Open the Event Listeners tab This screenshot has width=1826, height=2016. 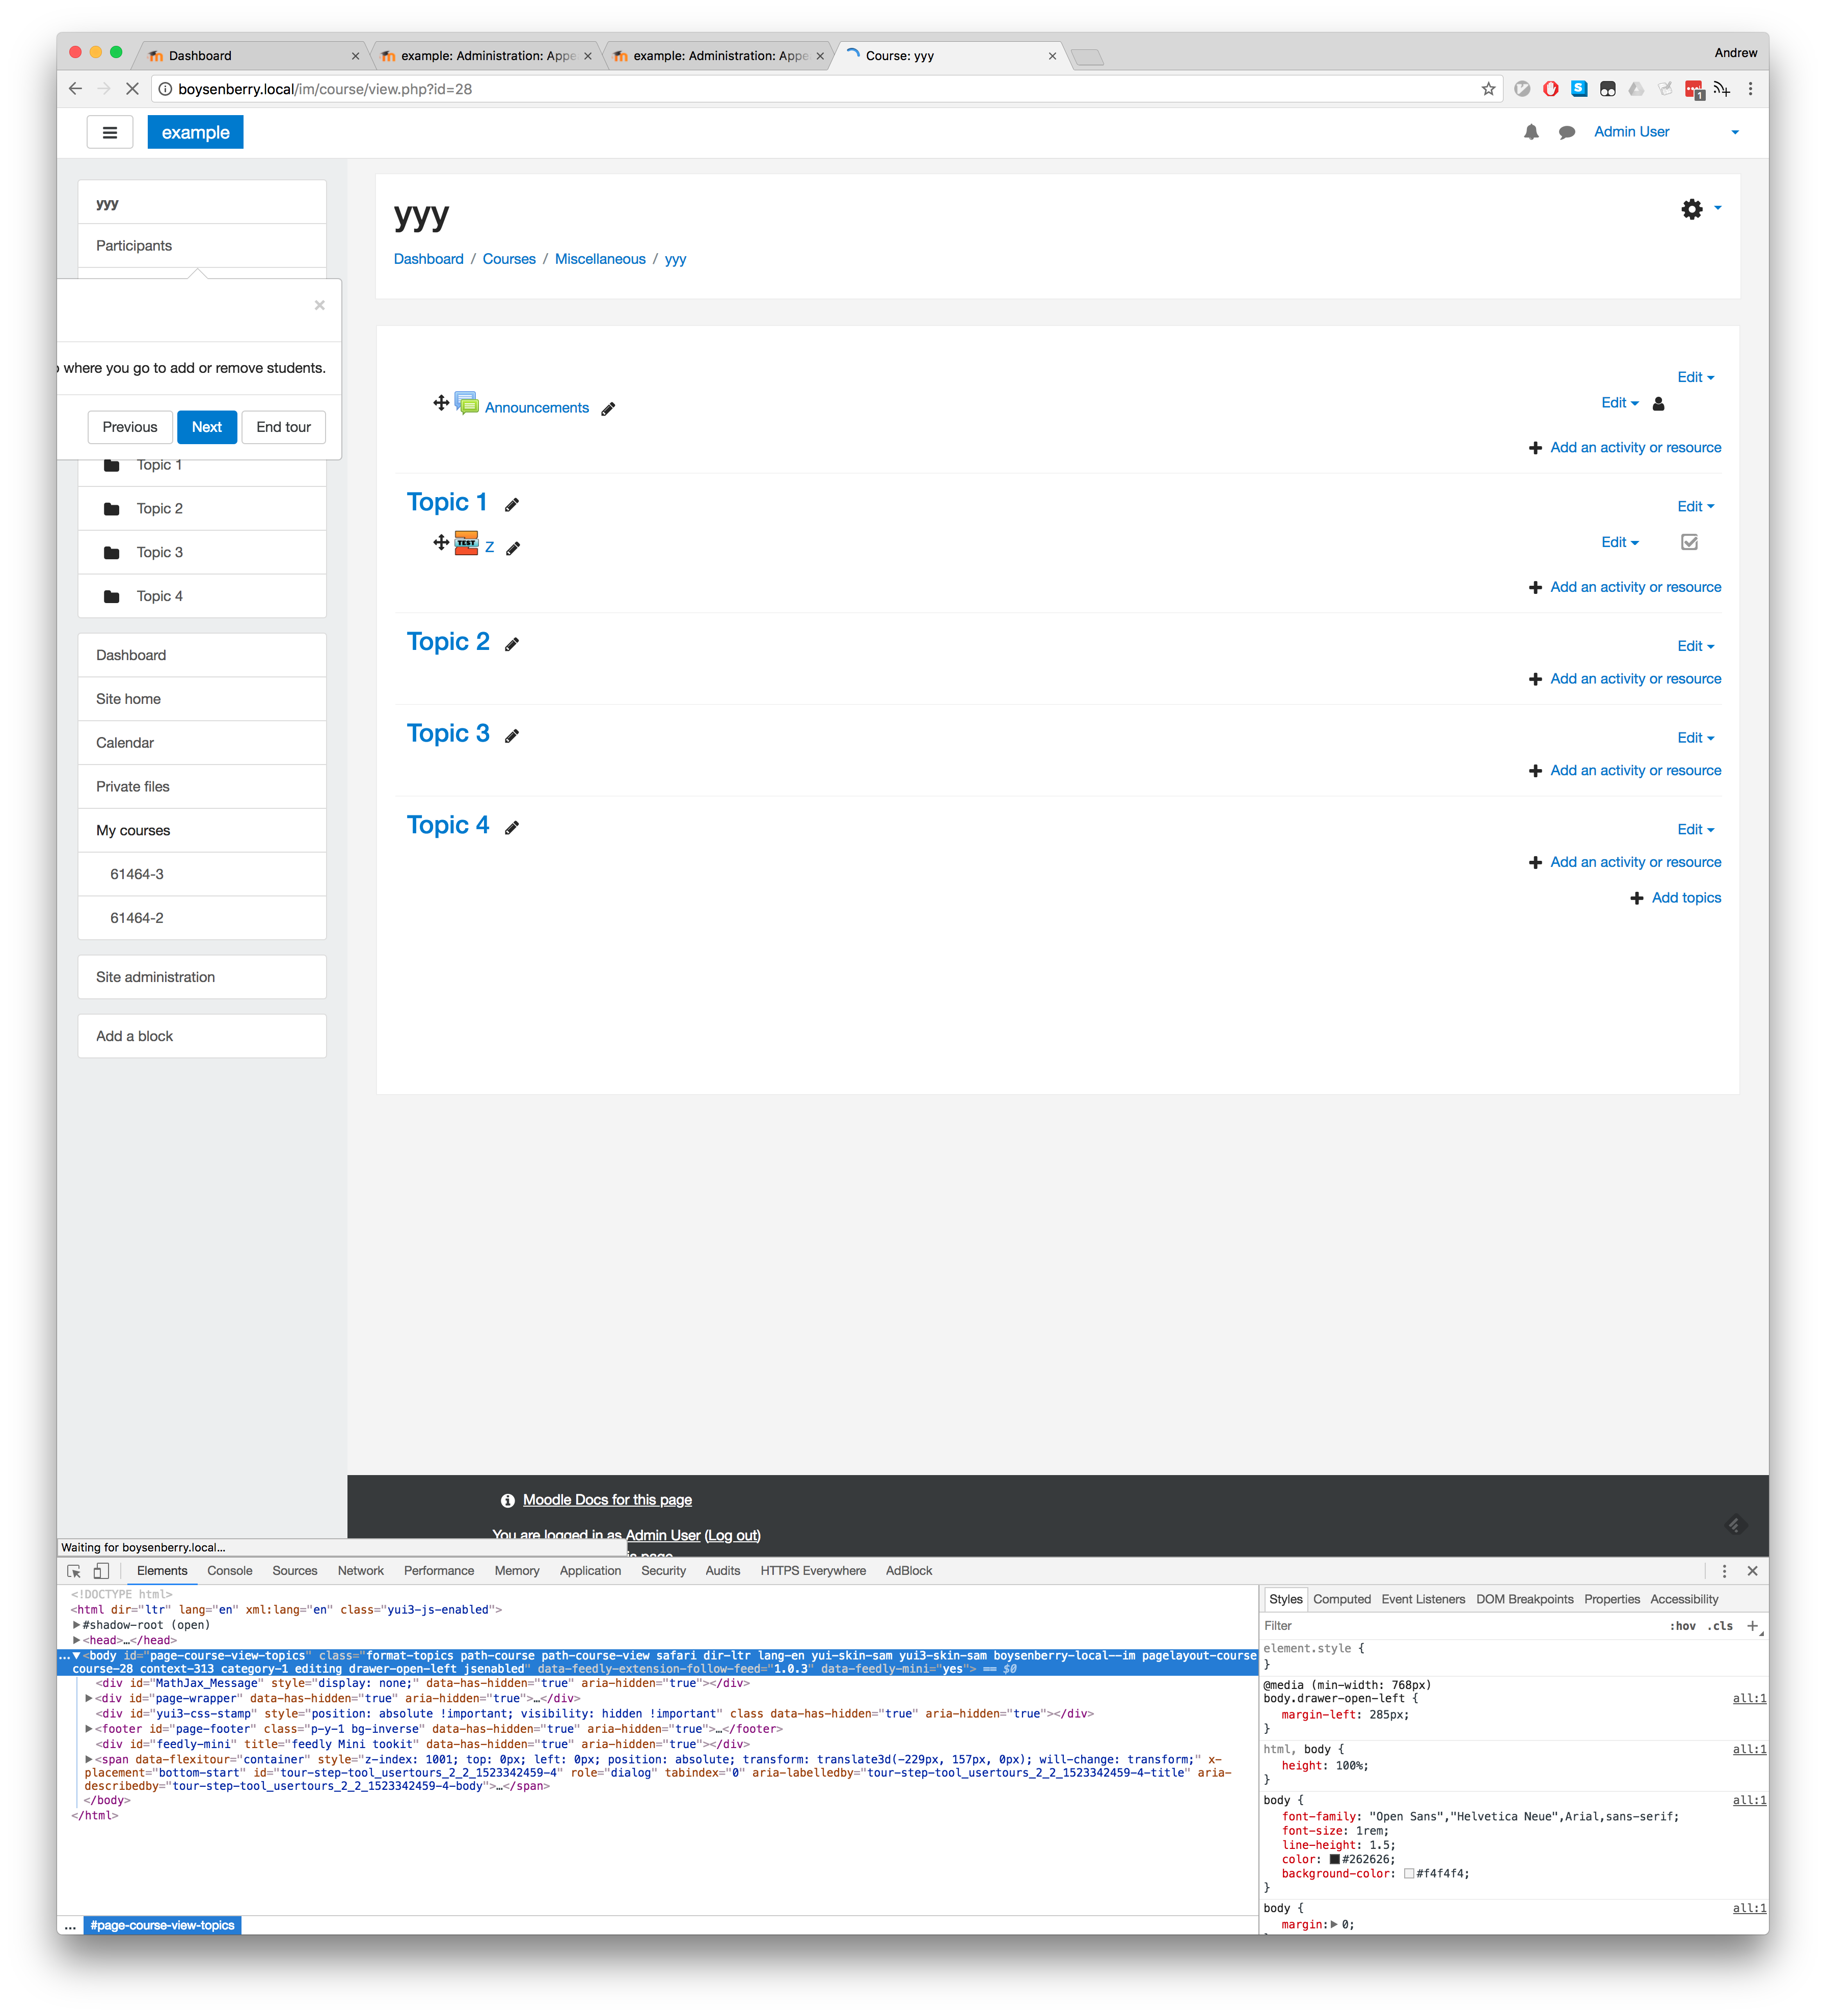click(1423, 1599)
